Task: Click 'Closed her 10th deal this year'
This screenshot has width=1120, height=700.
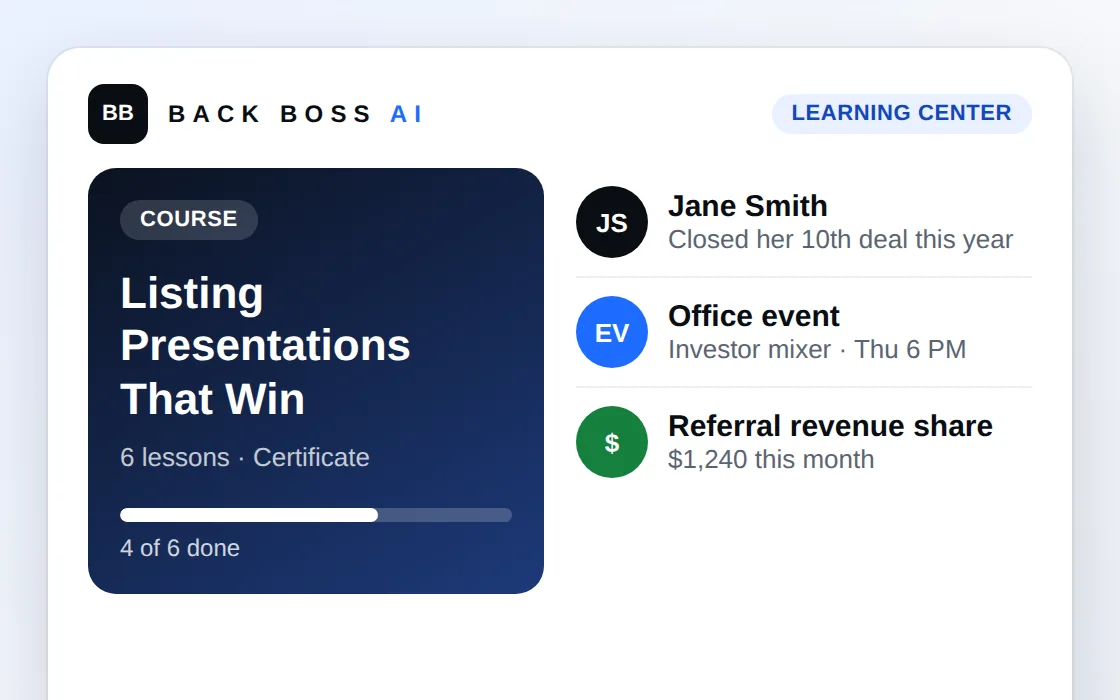Action: point(841,240)
